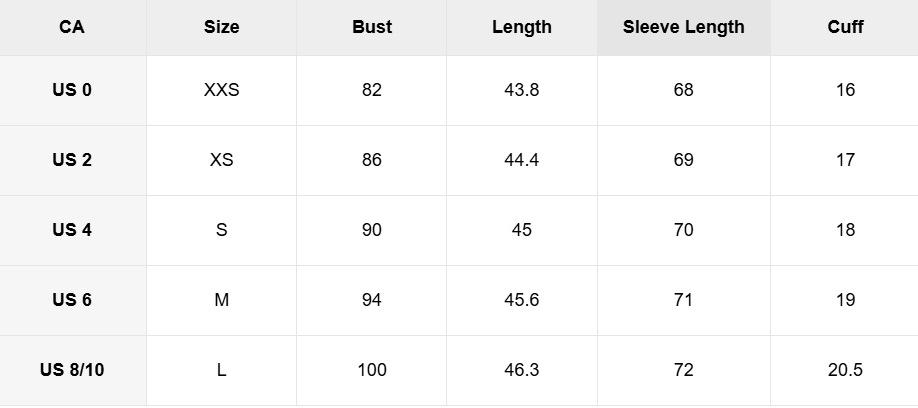918x408 pixels.
Task: Click the XXS size cell
Action: point(221,90)
